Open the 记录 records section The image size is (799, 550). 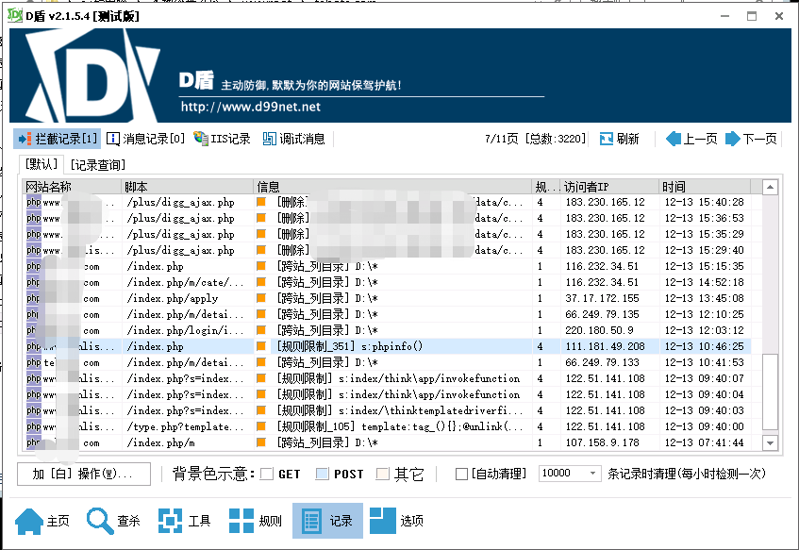click(328, 520)
